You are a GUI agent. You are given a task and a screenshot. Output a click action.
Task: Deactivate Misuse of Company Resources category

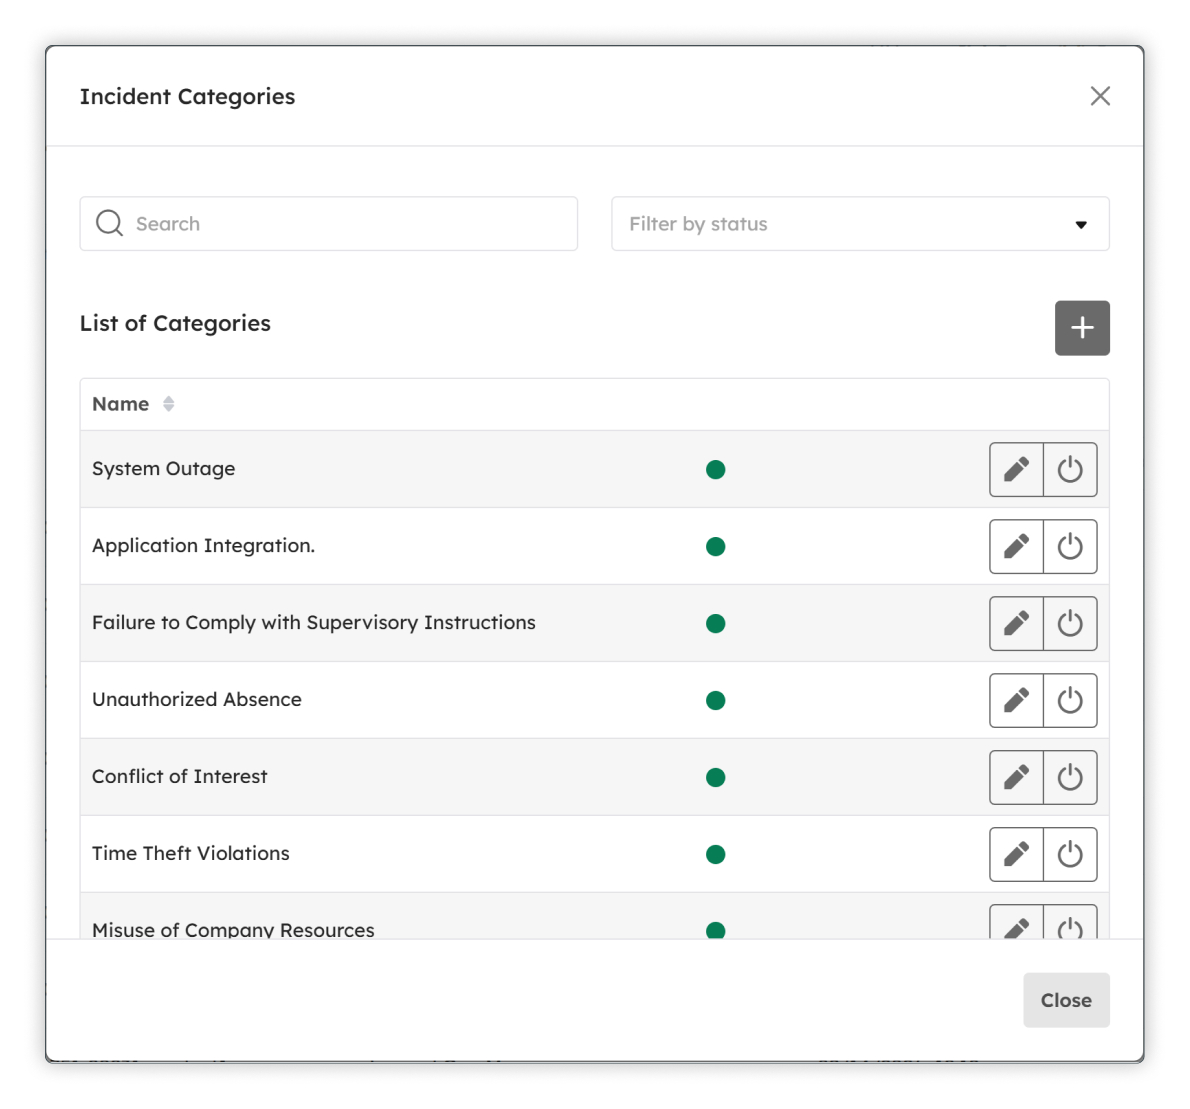[x=1070, y=922]
